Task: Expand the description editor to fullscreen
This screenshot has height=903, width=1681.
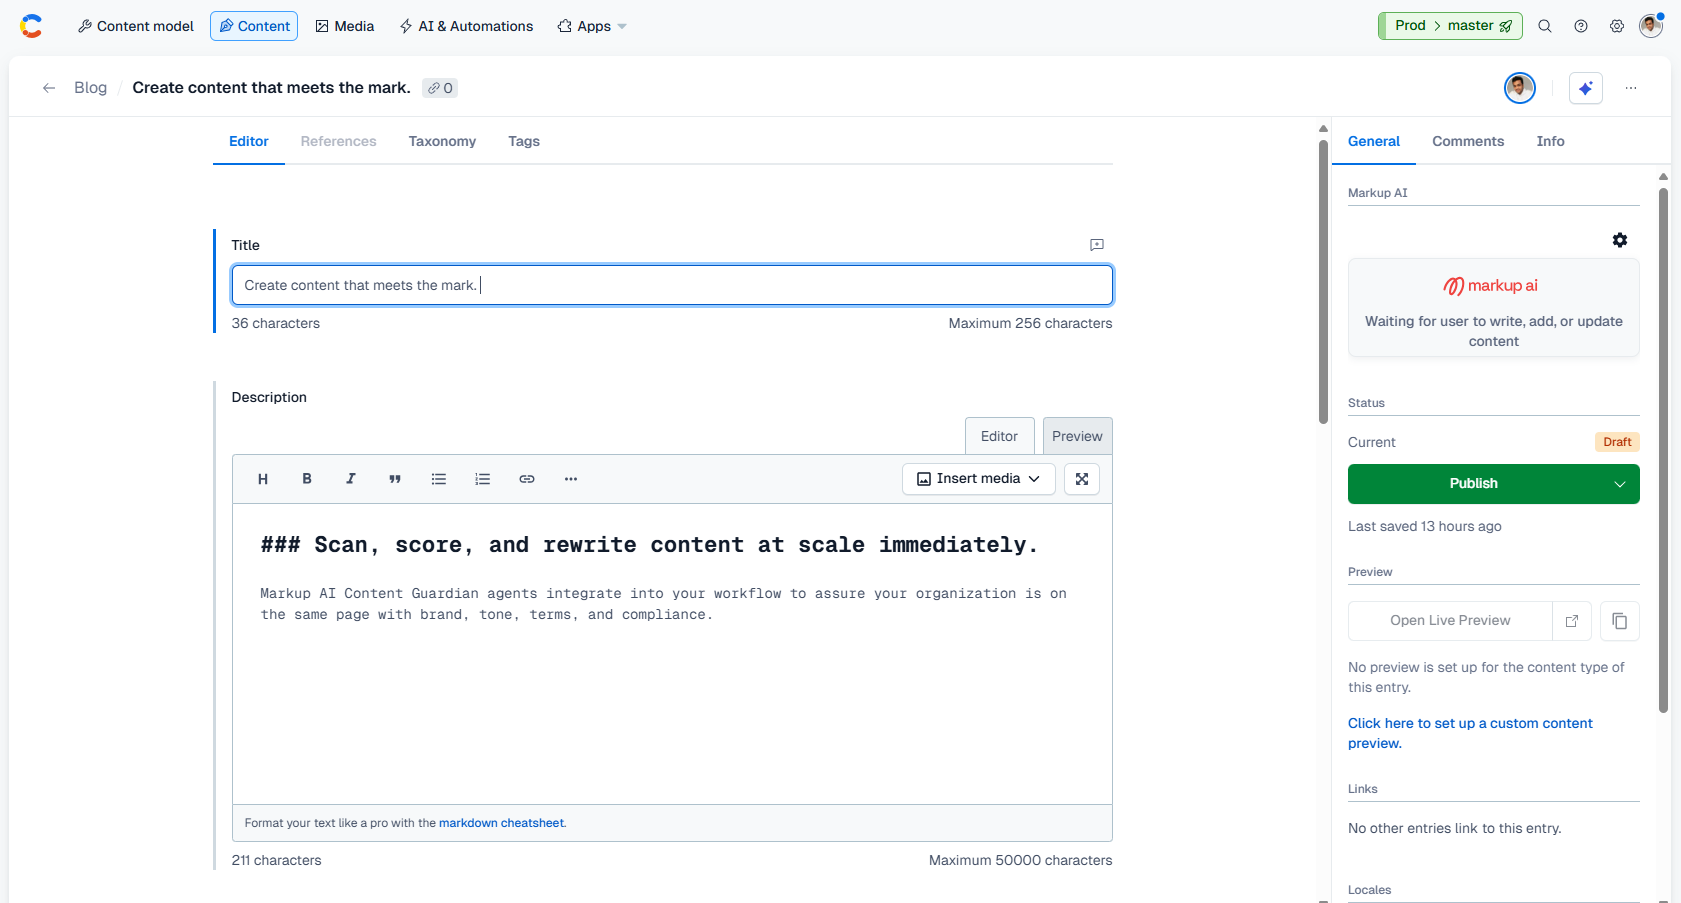Action: tap(1082, 479)
